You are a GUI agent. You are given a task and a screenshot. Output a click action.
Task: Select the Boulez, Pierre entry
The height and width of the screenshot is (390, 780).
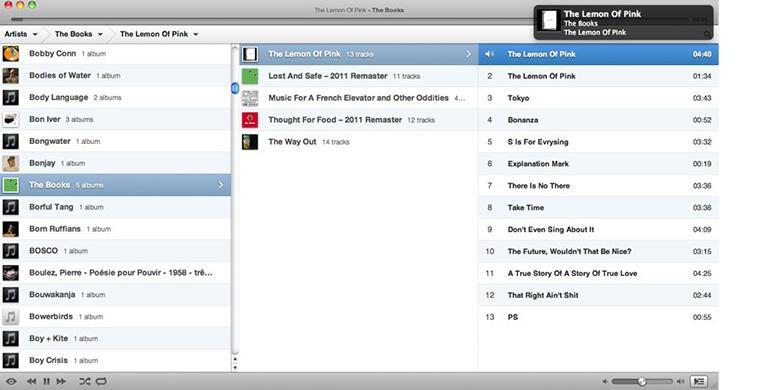point(115,273)
